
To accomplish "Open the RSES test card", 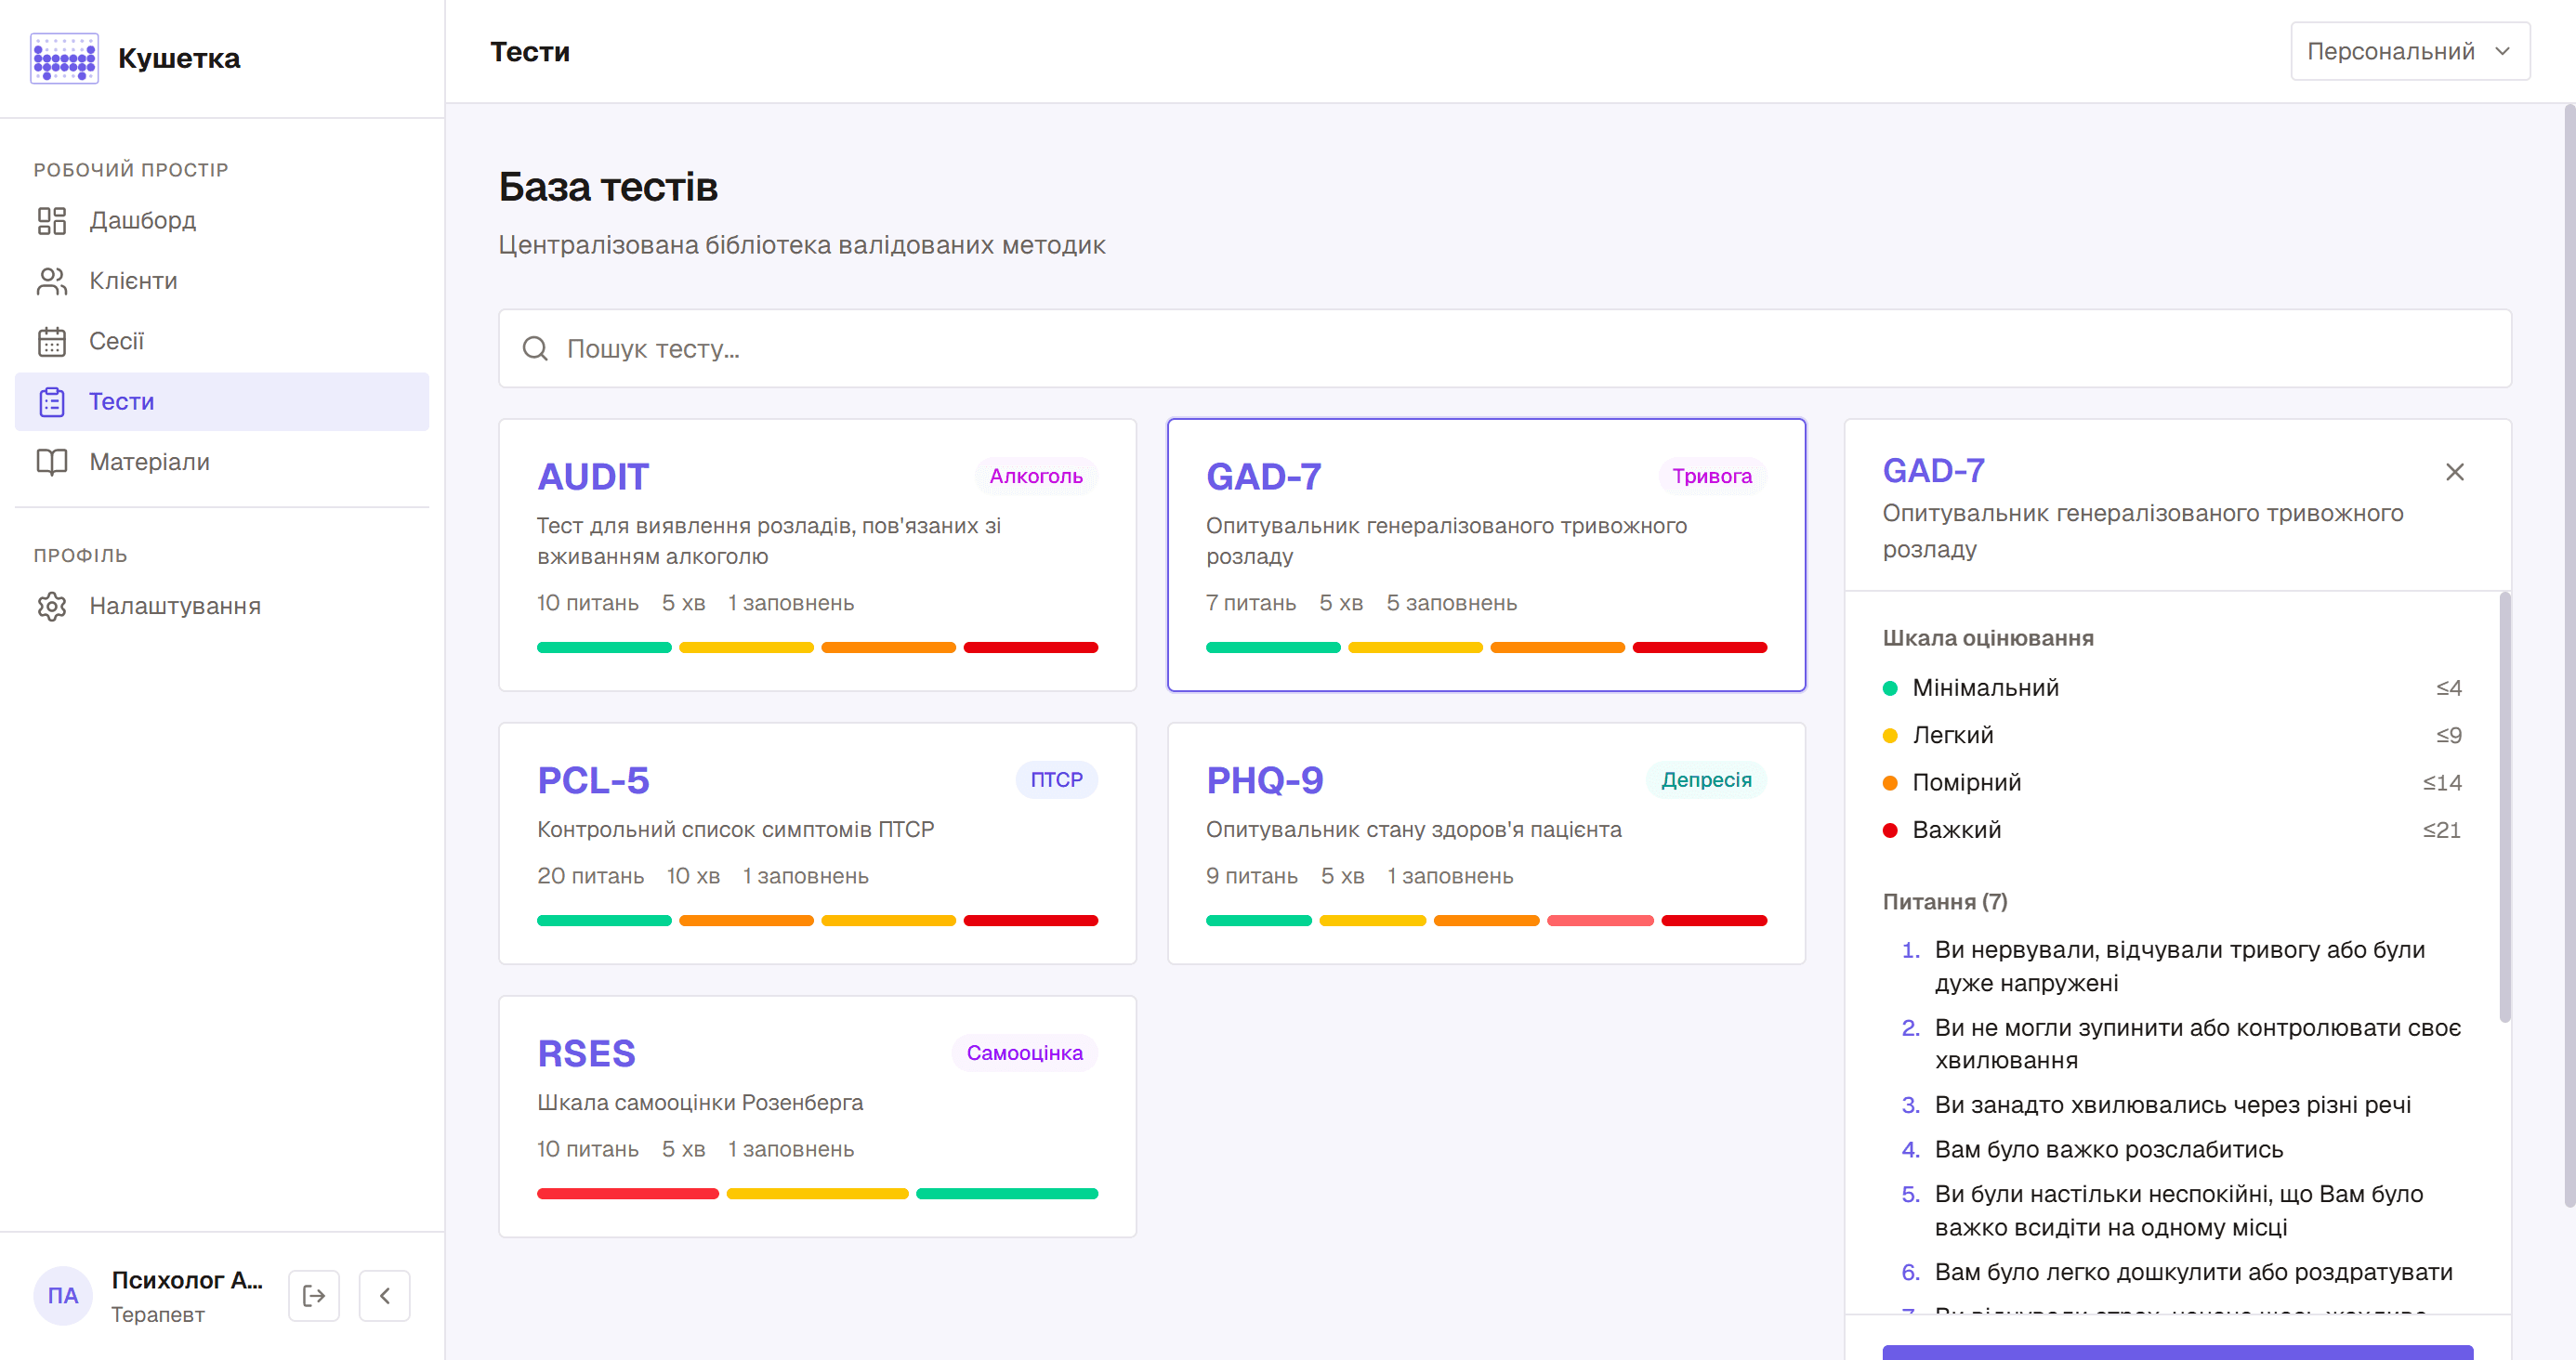I will point(818,1116).
